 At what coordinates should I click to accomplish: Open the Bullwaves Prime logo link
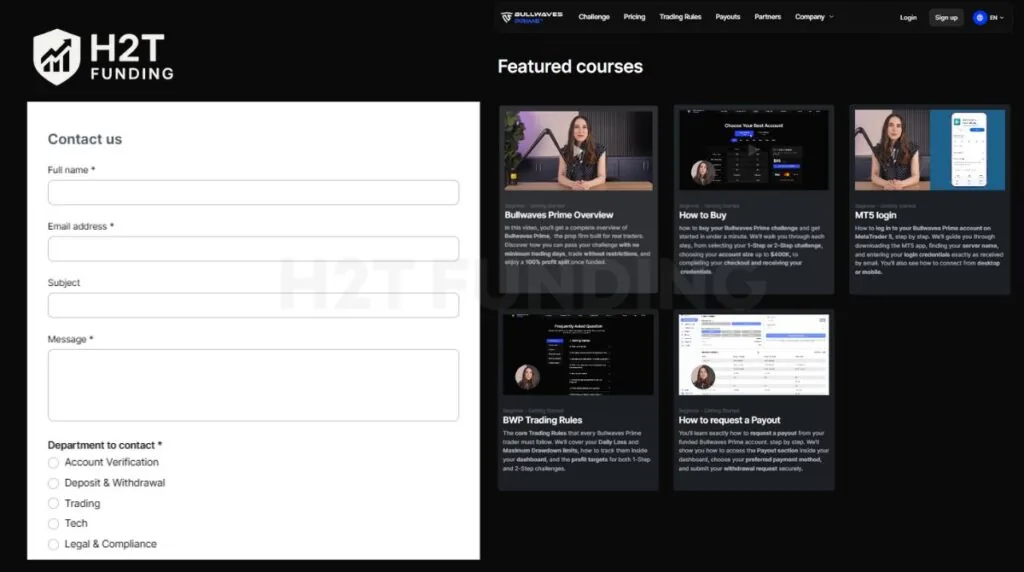(x=532, y=17)
